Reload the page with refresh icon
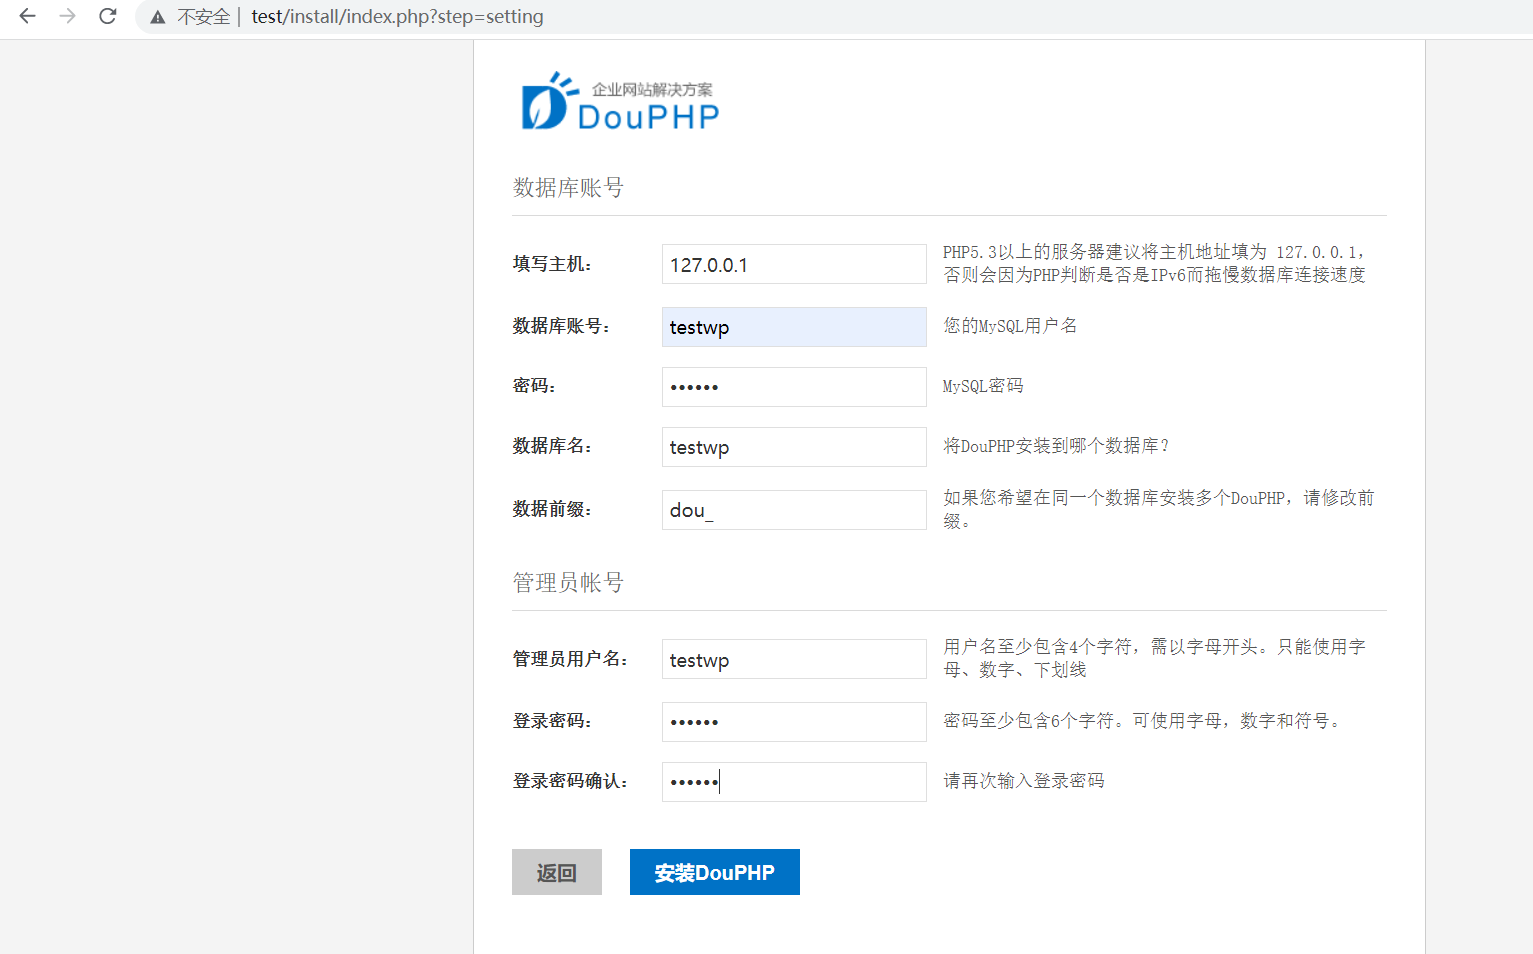Screen dimensions: 1533x954 108,16
